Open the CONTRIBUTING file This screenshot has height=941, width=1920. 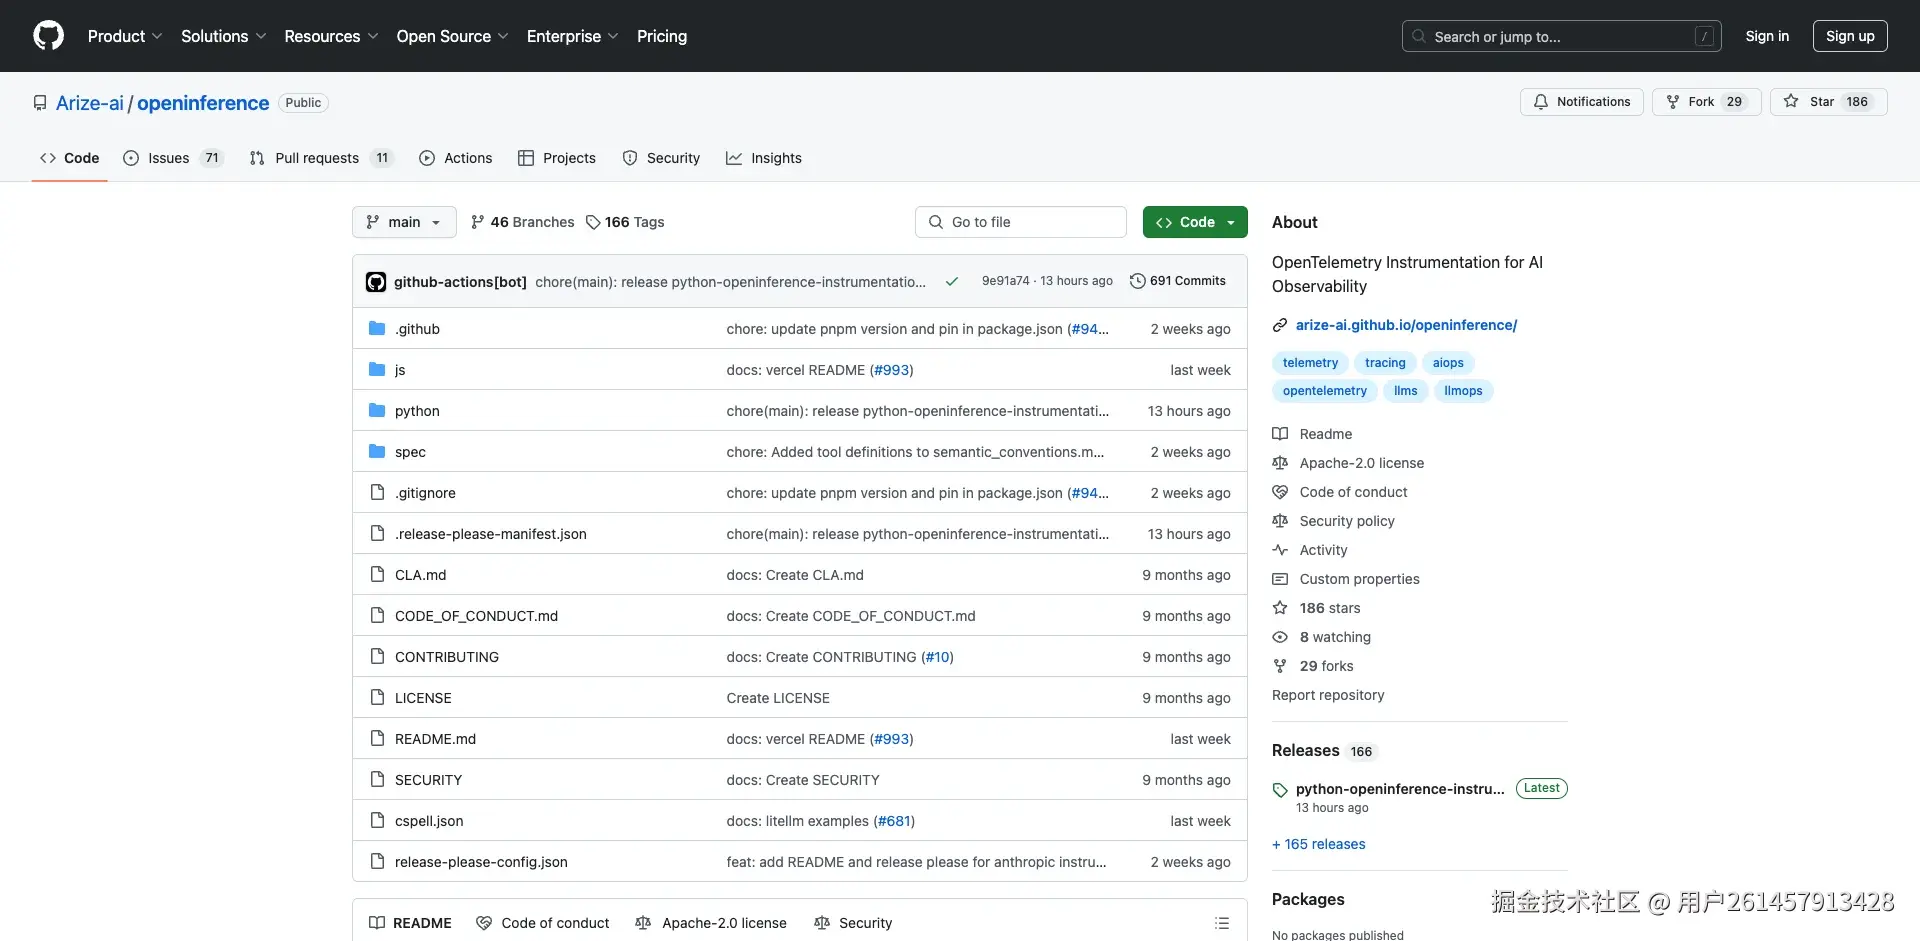pyautogui.click(x=447, y=657)
